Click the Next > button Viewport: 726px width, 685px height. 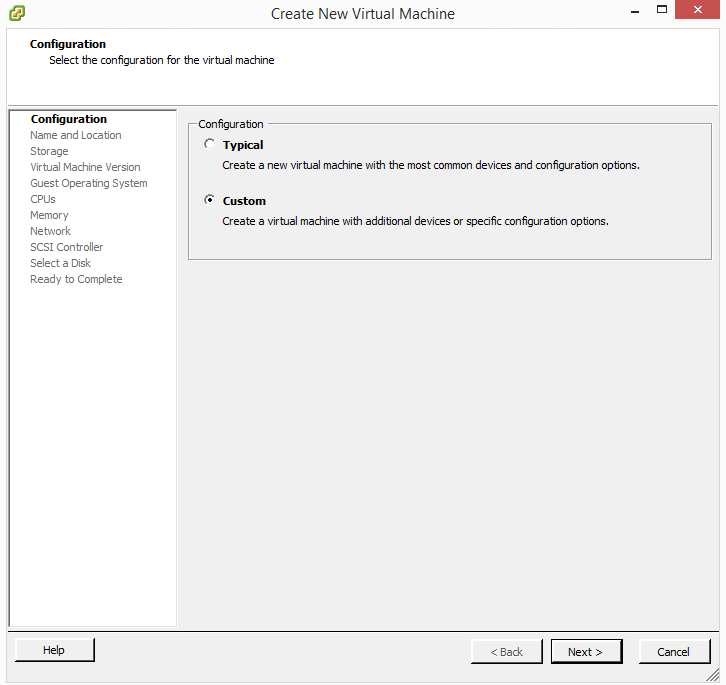point(586,652)
